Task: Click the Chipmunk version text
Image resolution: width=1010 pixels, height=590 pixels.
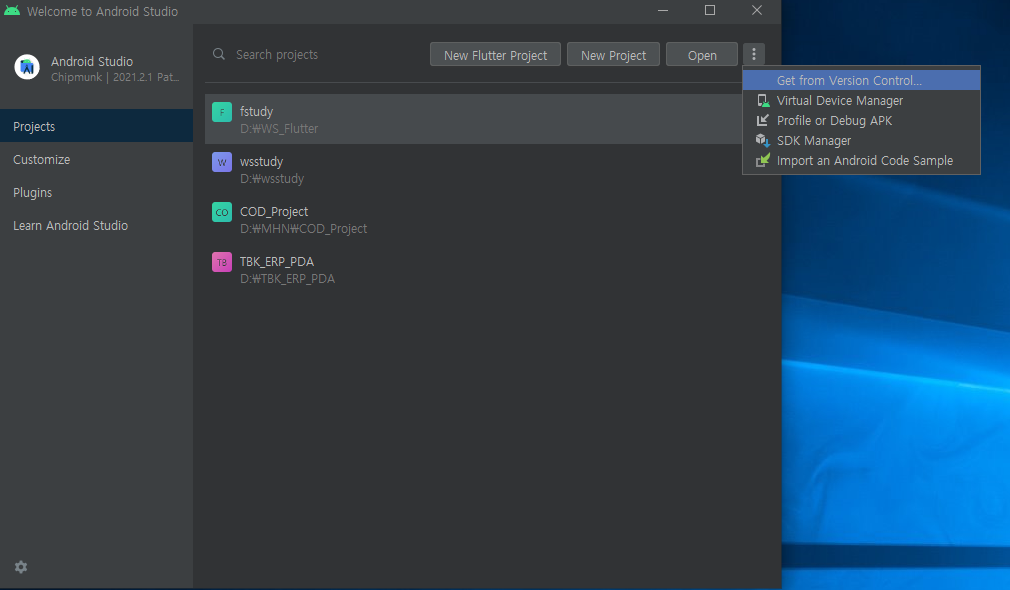Action: coord(115,77)
